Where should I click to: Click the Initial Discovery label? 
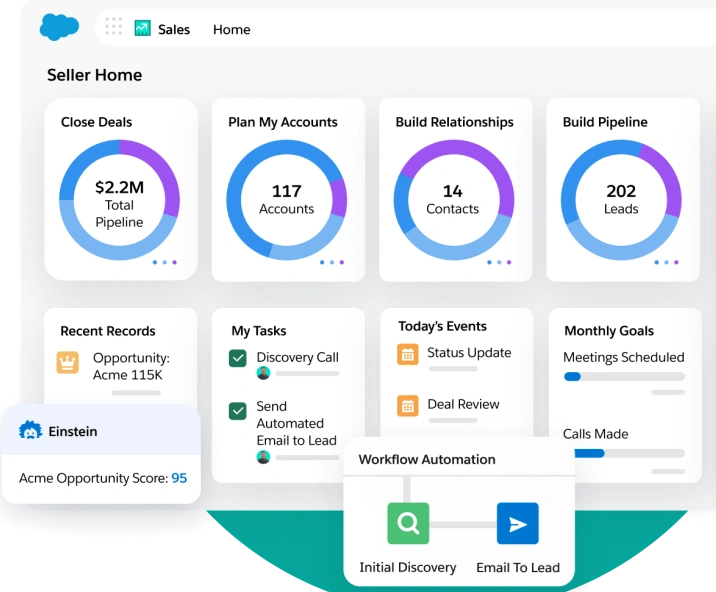pyautogui.click(x=408, y=567)
